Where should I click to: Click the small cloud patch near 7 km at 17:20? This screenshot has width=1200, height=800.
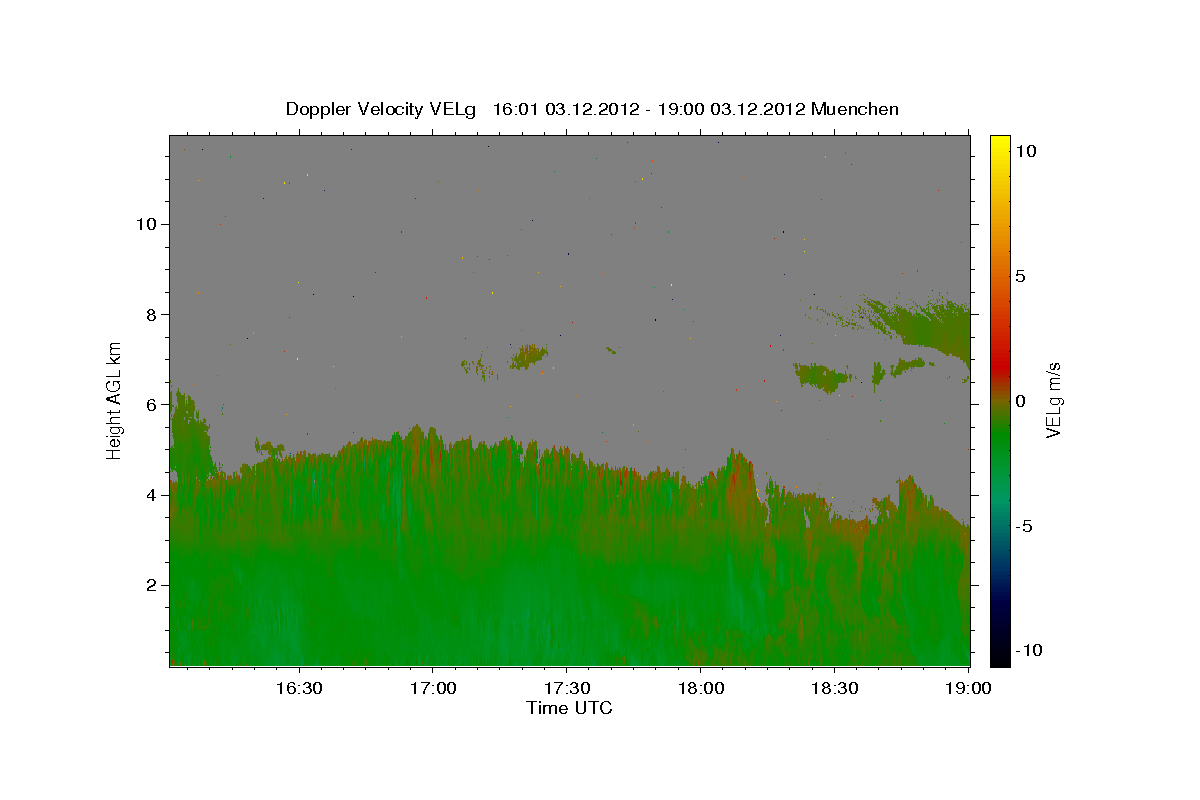tap(529, 356)
